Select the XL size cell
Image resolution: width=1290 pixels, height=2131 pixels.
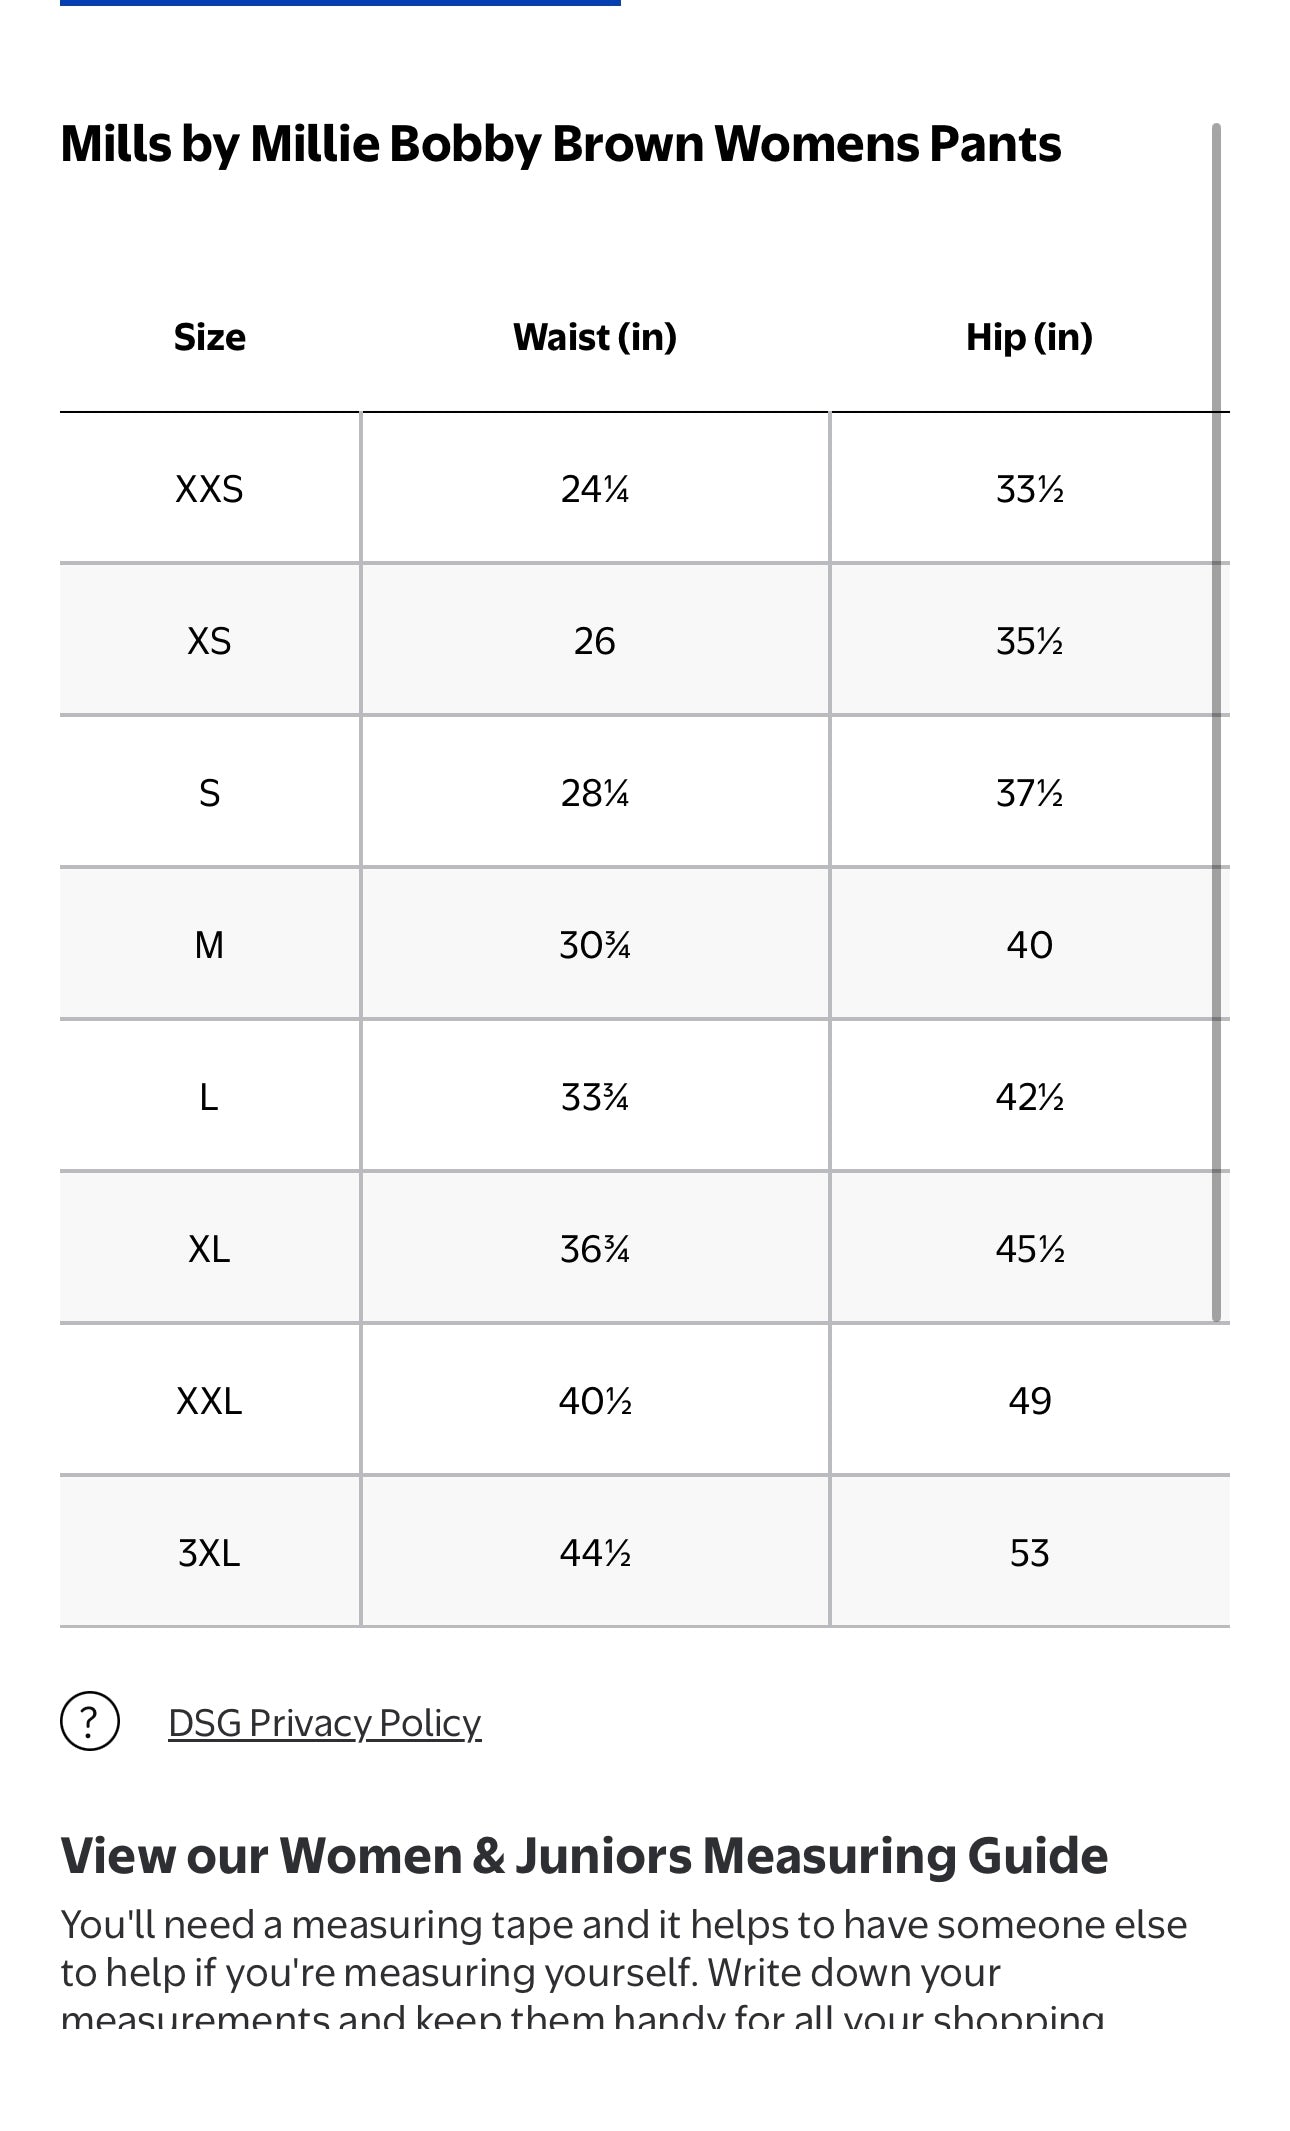click(209, 1248)
